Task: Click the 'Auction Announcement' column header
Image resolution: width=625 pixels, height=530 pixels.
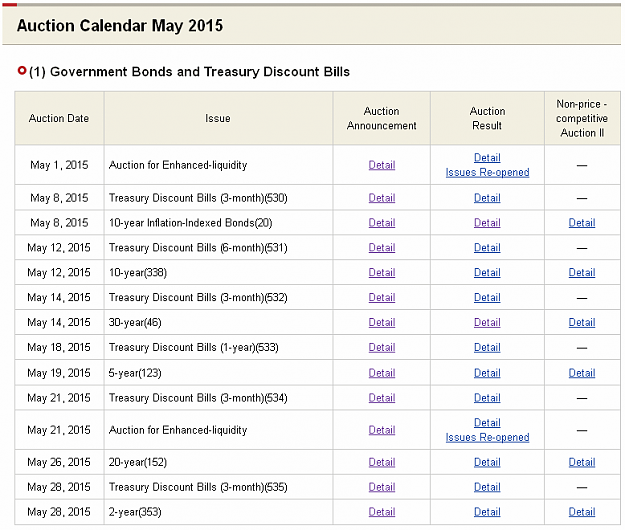Action: [381, 118]
